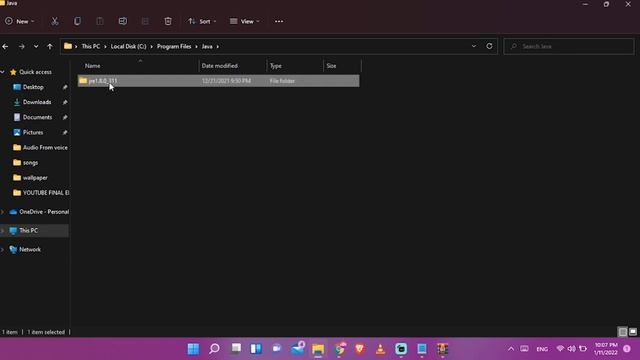Open the notification center badge

coord(627,349)
